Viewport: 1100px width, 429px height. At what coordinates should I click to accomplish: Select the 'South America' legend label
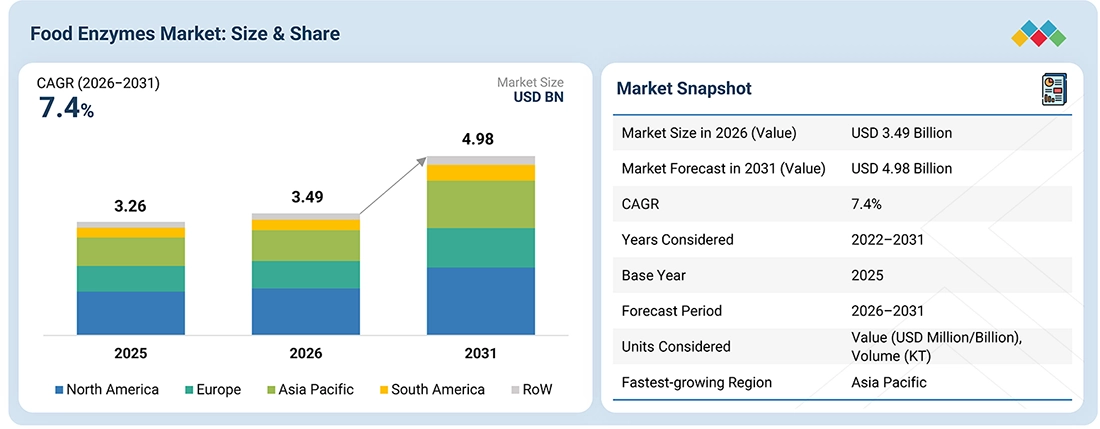pyautogui.click(x=438, y=389)
